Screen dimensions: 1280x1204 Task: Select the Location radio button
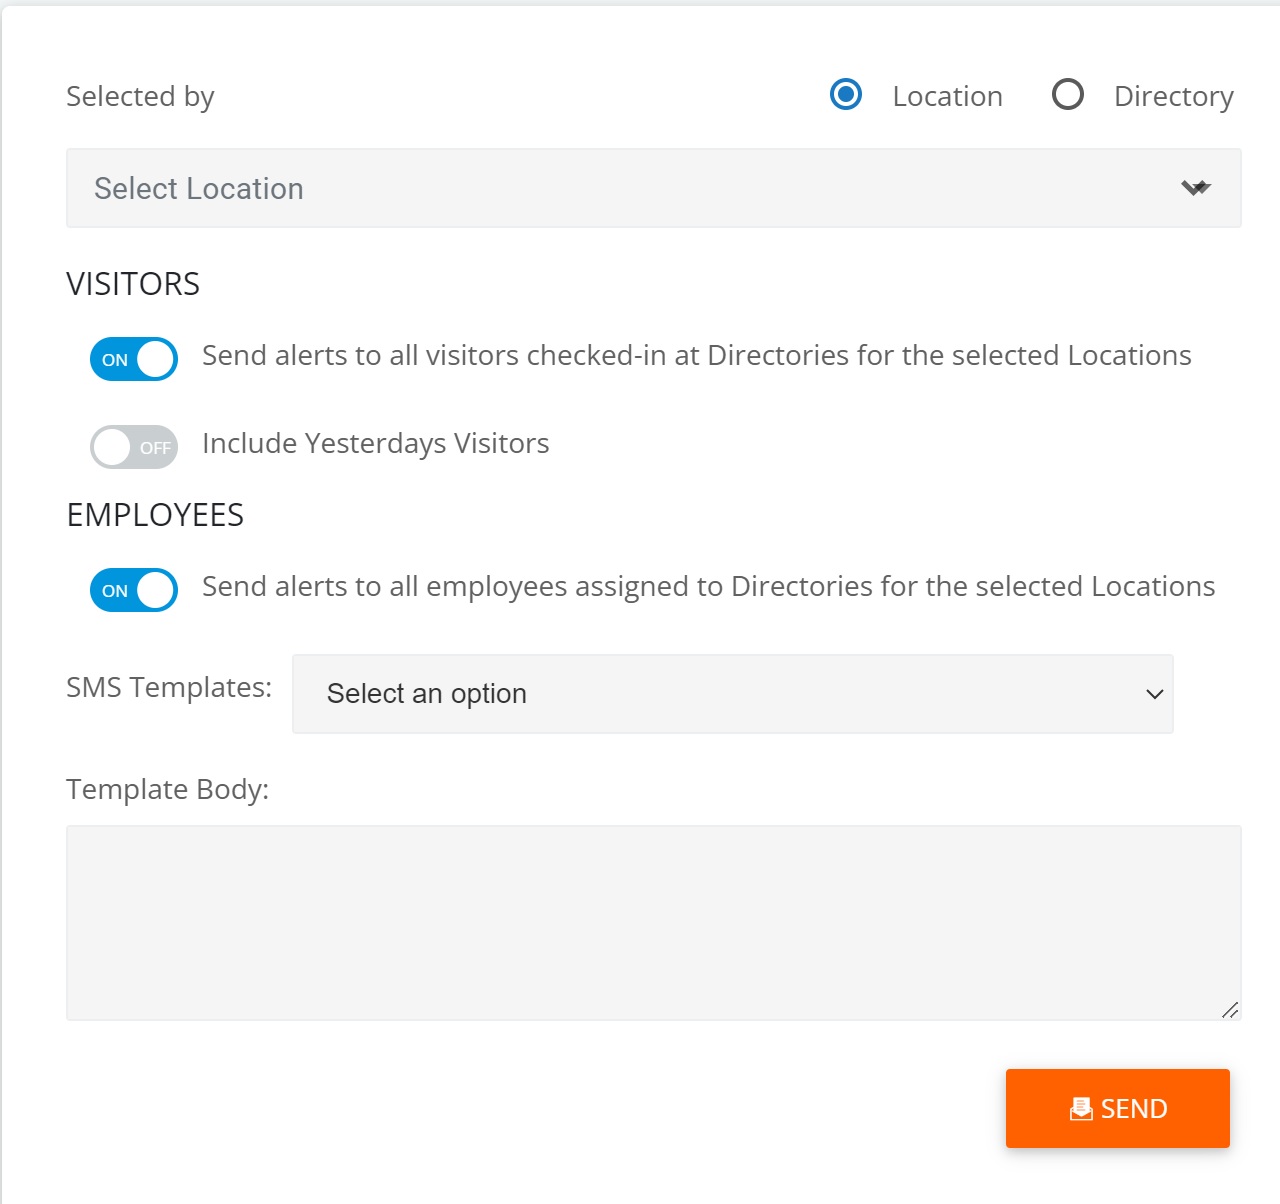click(846, 95)
